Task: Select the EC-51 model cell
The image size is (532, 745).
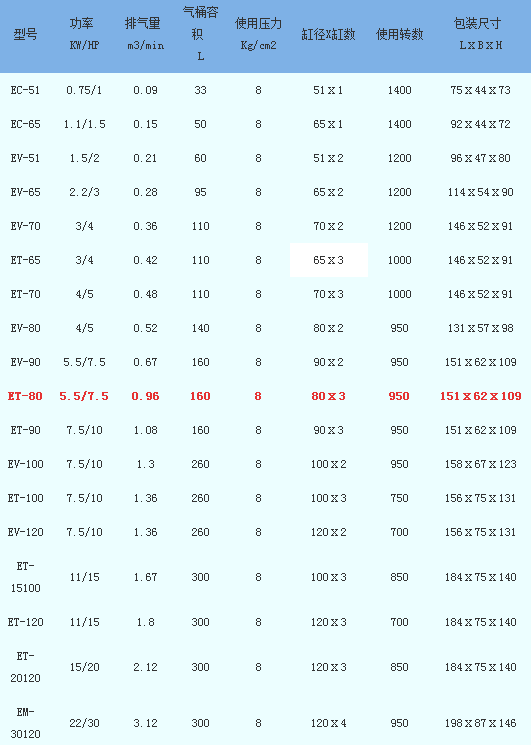Action: pos(25,90)
